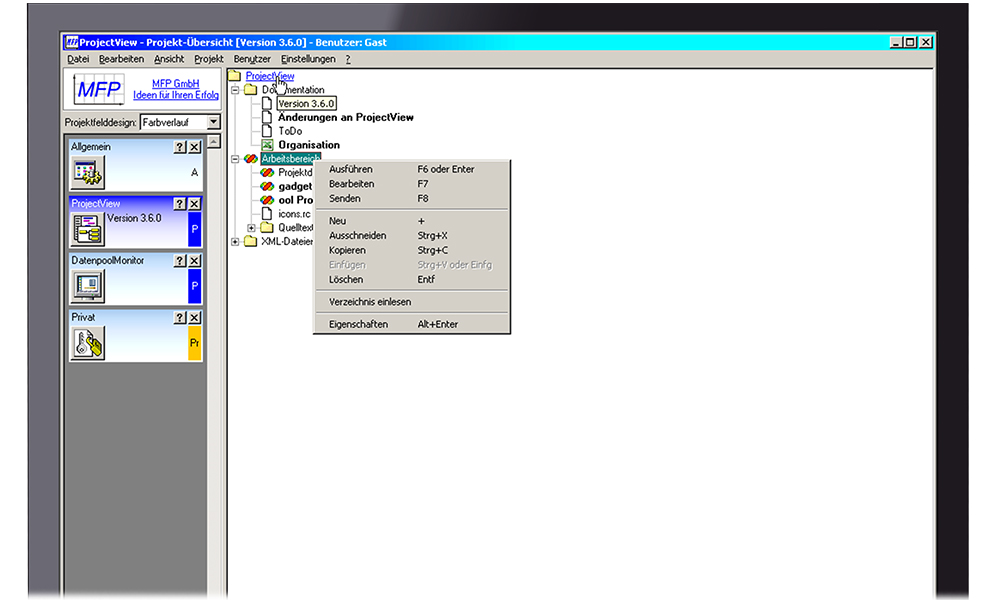
Task: Open the Allgemein project field icon
Action: (87, 172)
